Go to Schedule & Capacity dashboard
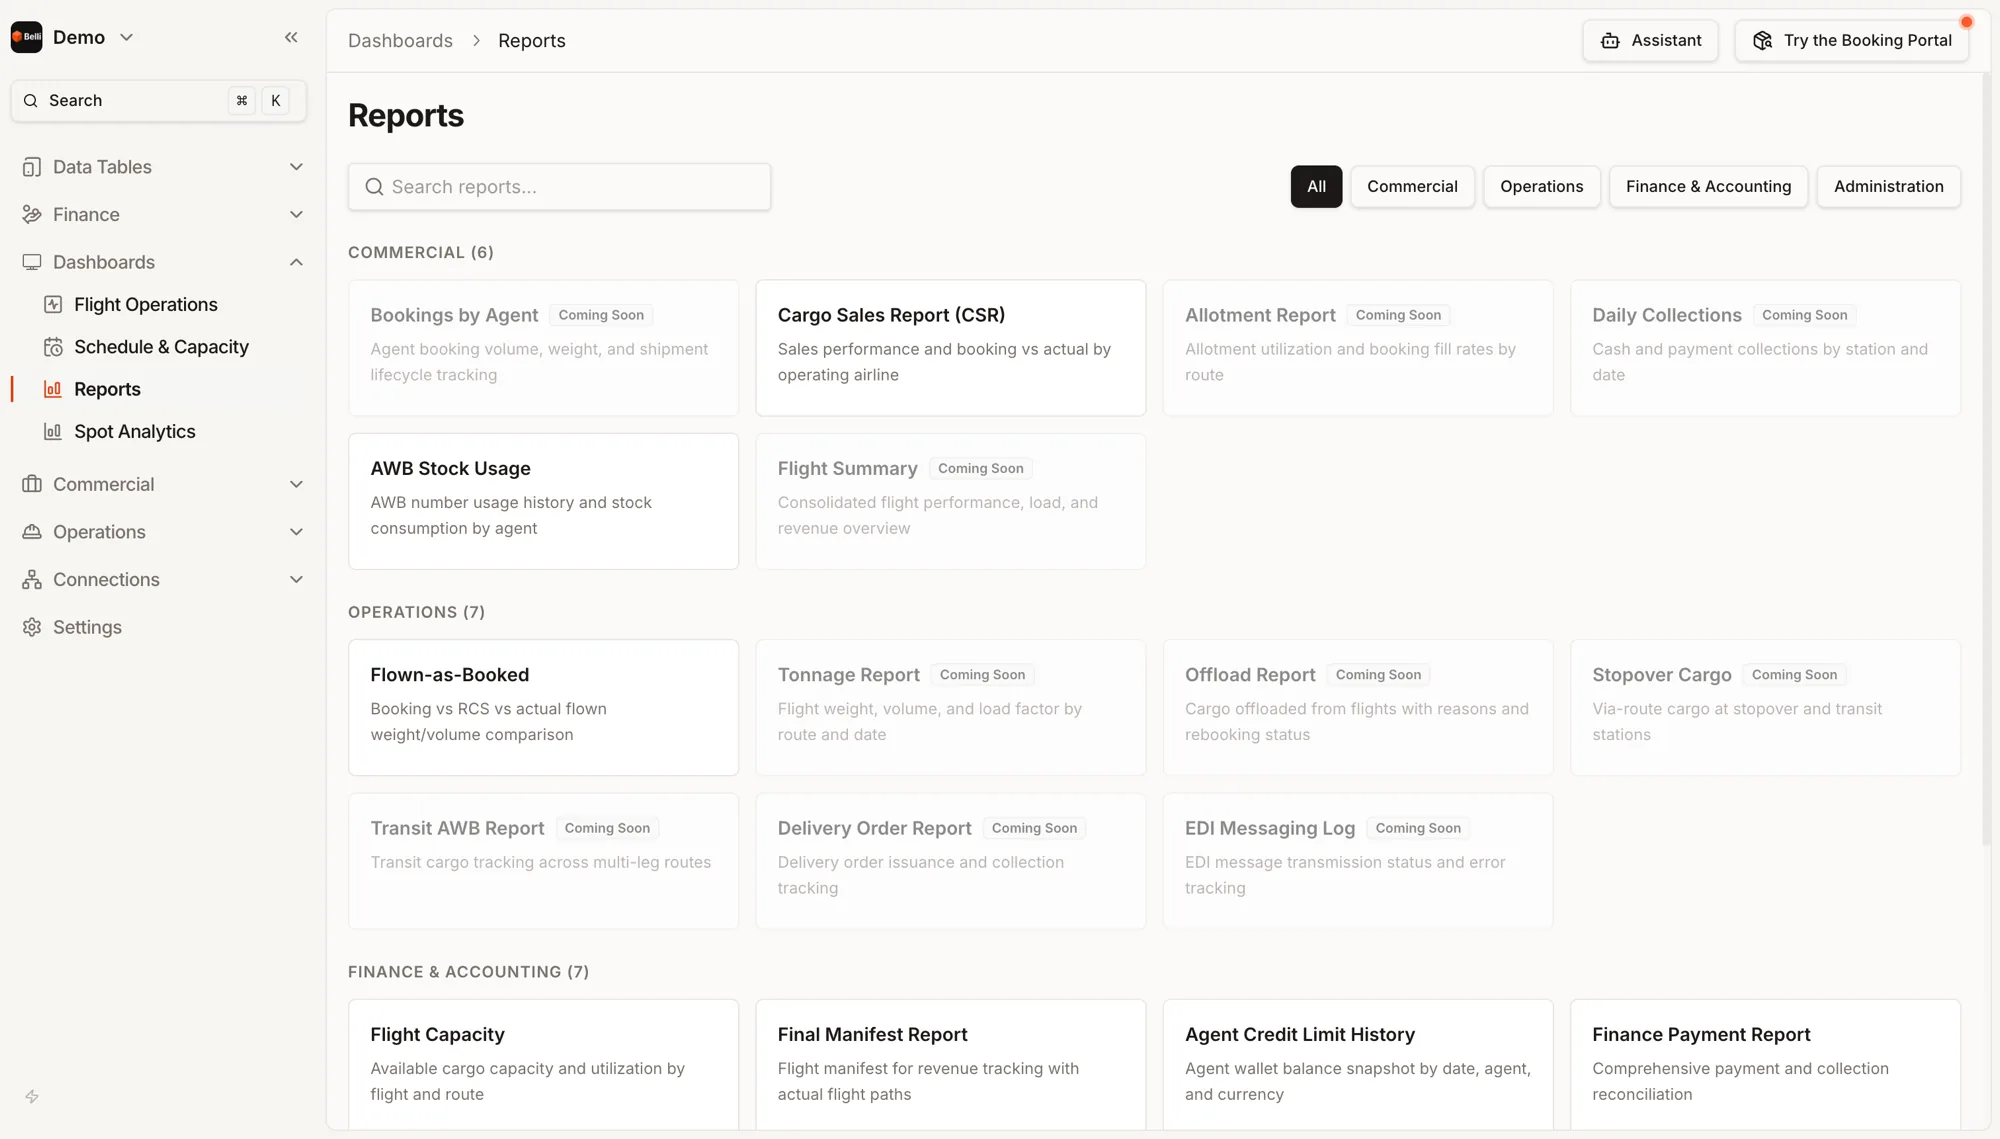The height and width of the screenshot is (1139, 2000). click(161, 347)
